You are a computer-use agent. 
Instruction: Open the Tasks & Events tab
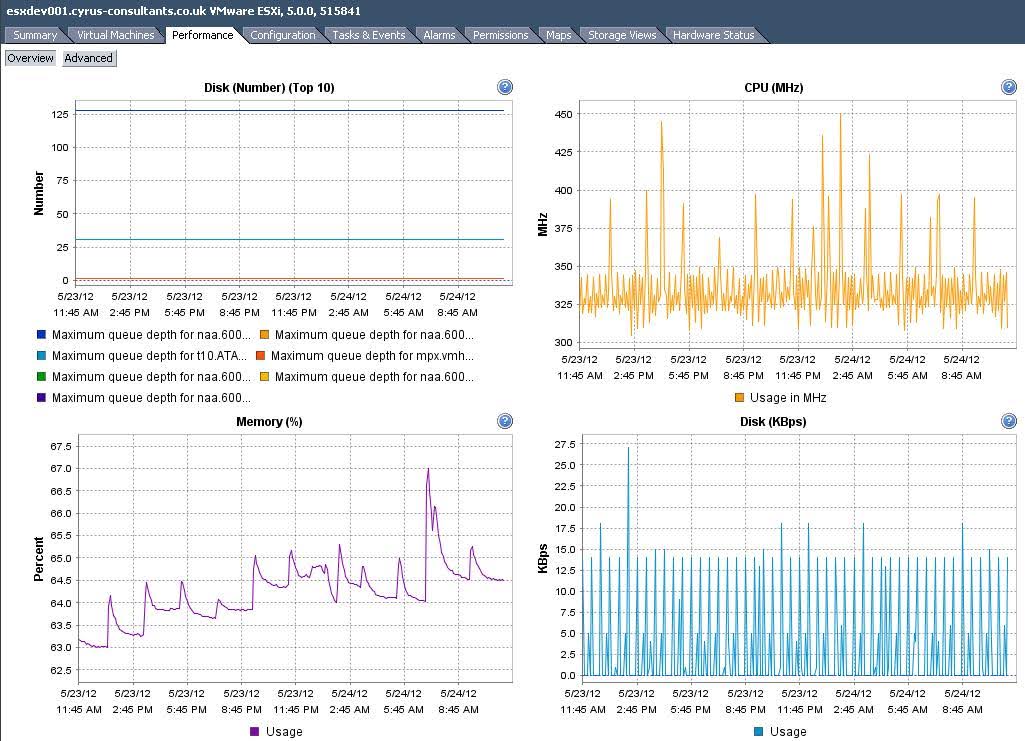point(369,35)
